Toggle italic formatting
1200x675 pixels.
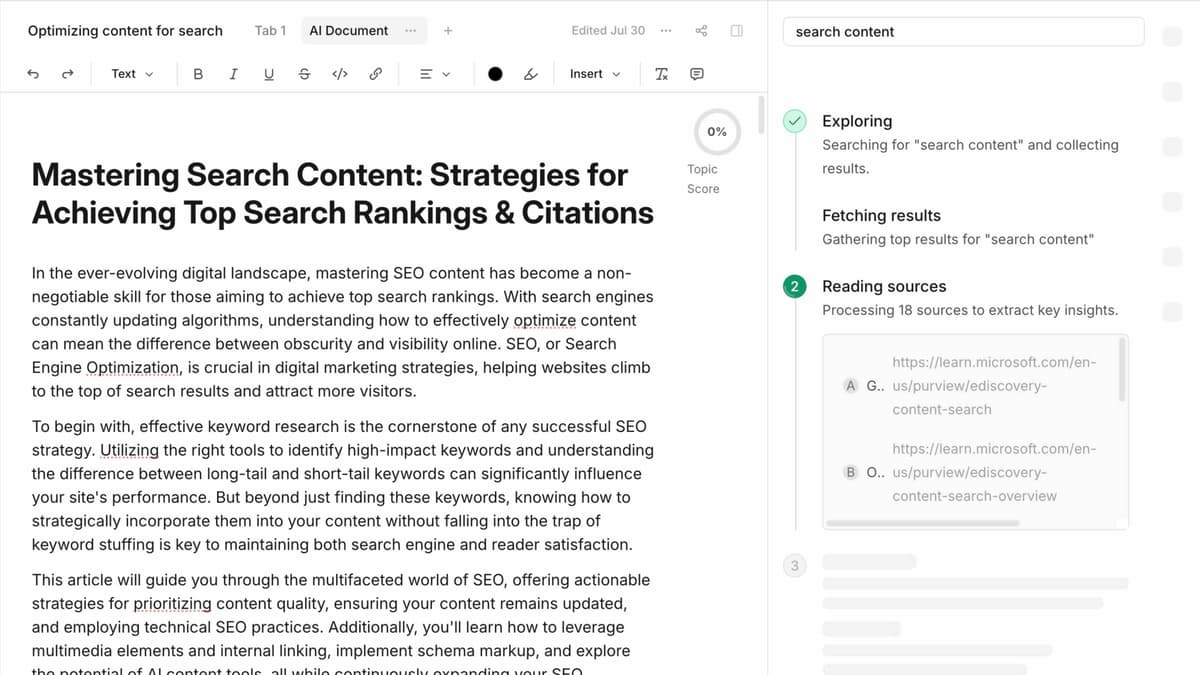click(x=233, y=74)
